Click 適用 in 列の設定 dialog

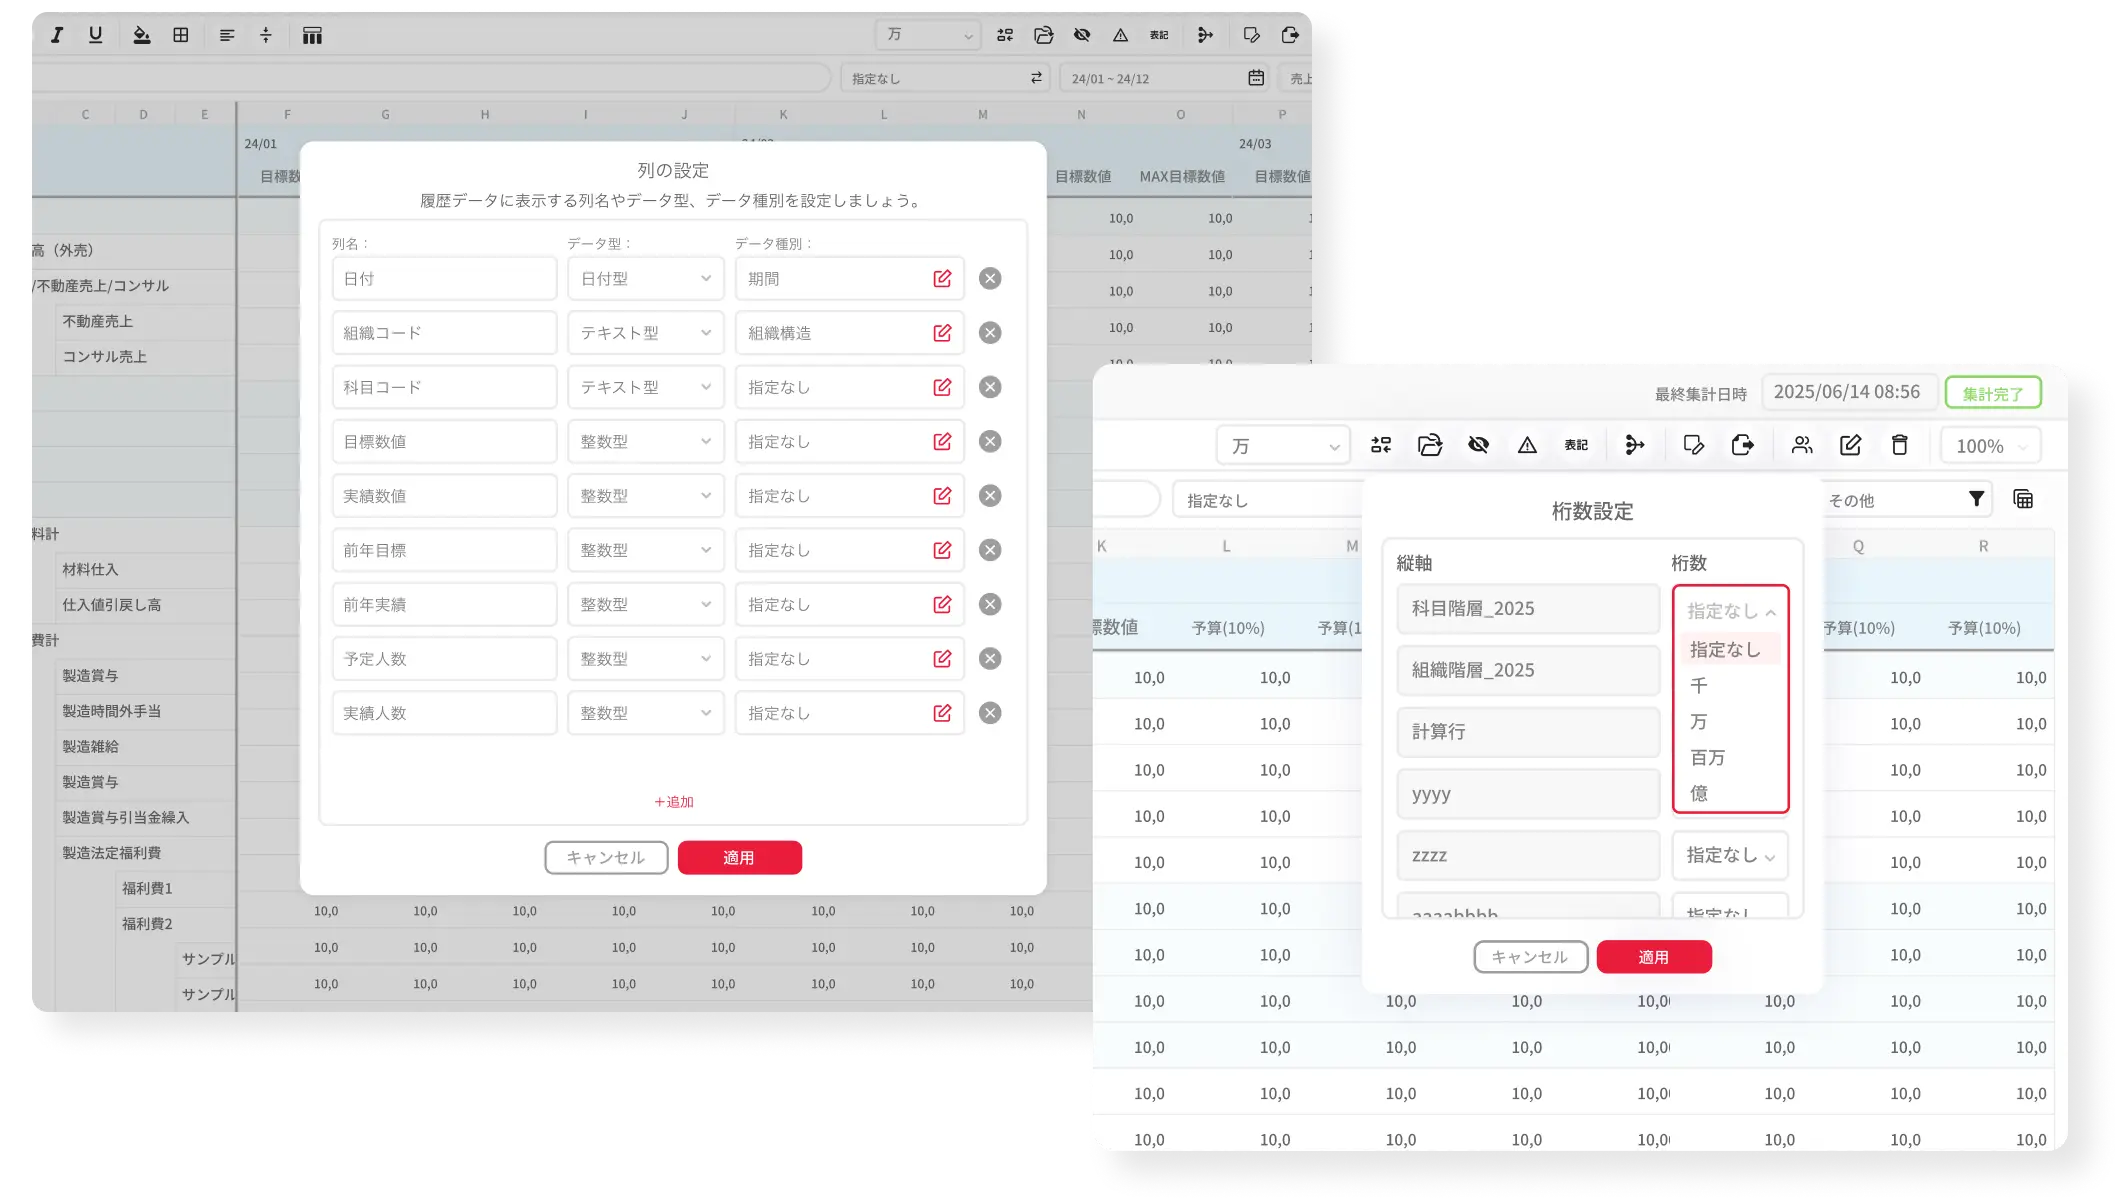click(739, 858)
